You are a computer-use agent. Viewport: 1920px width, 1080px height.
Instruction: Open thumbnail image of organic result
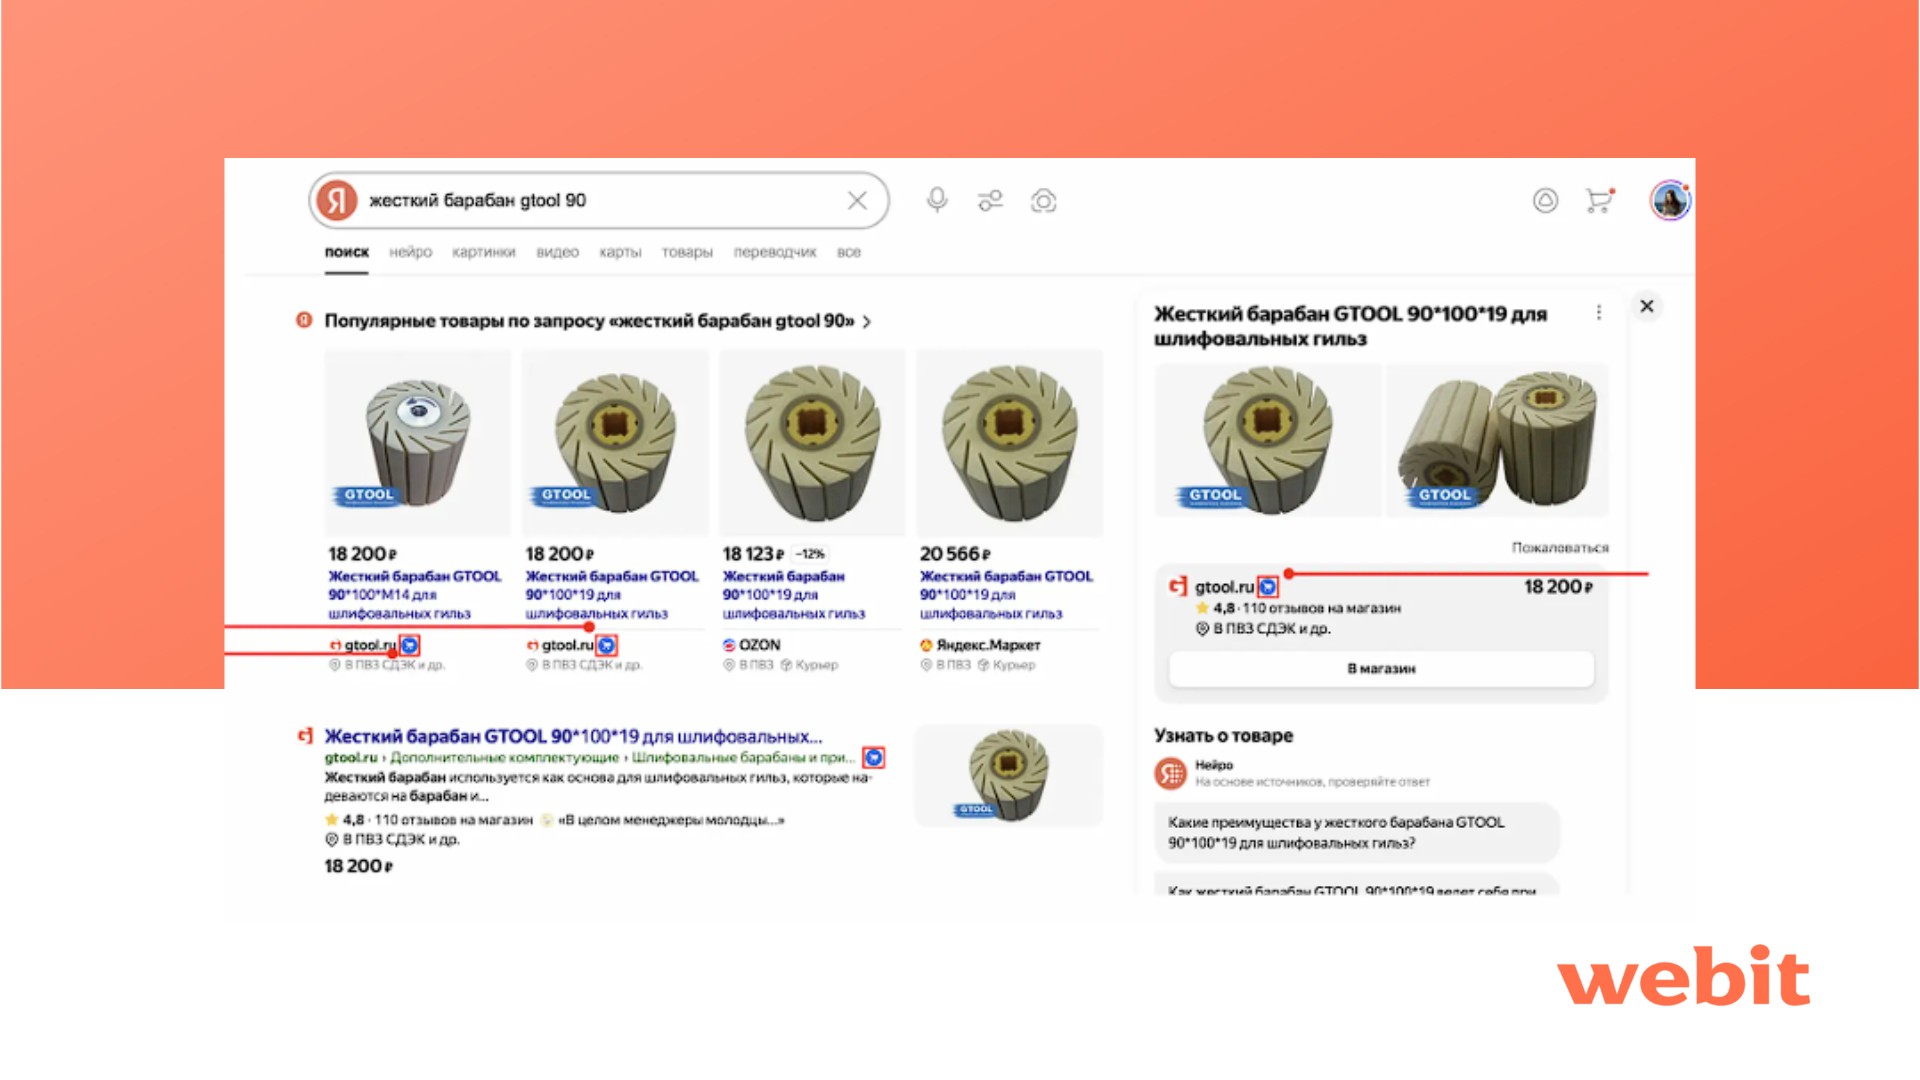(x=1009, y=775)
